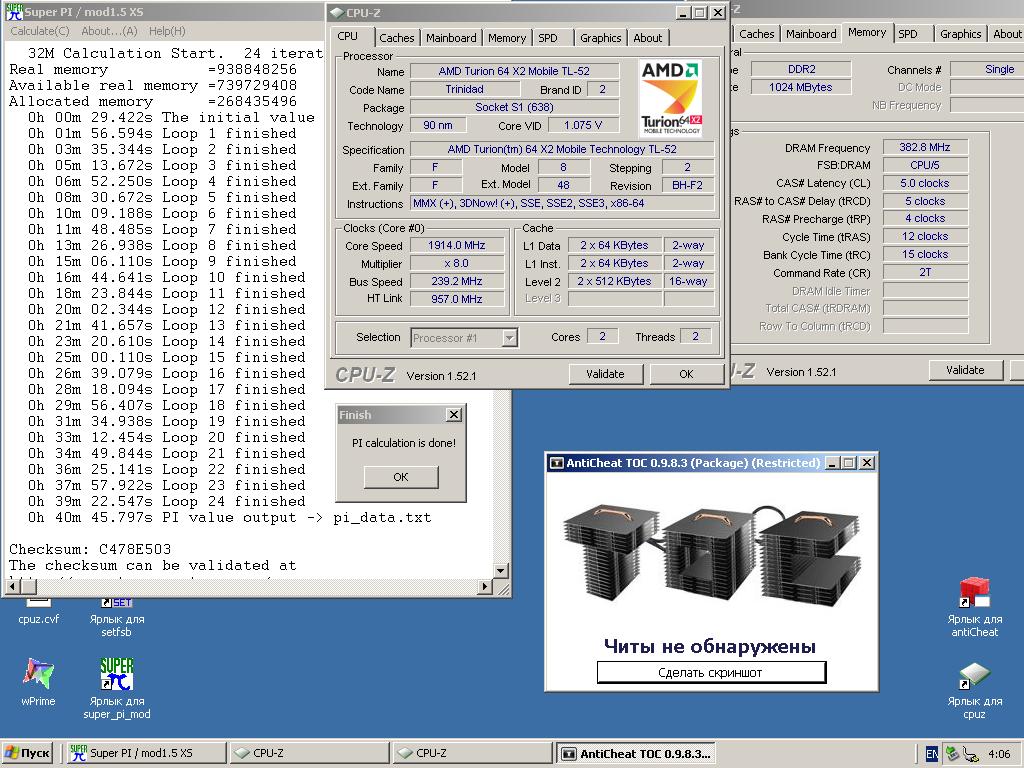Click the DRAM Frequency 382.8 MHz value
This screenshot has width=1024, height=768.
click(925, 148)
